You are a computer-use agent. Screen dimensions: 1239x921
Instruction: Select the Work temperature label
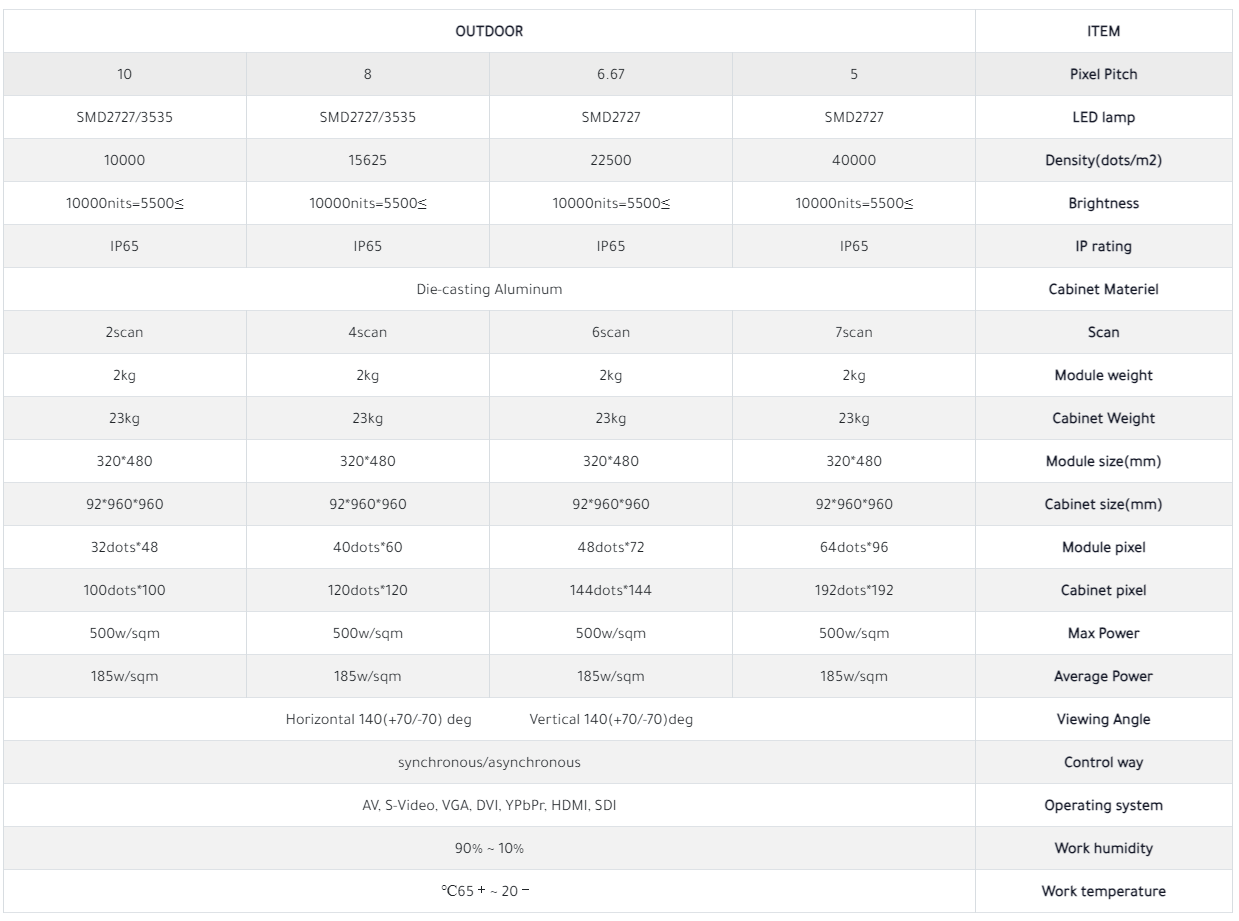click(1103, 891)
